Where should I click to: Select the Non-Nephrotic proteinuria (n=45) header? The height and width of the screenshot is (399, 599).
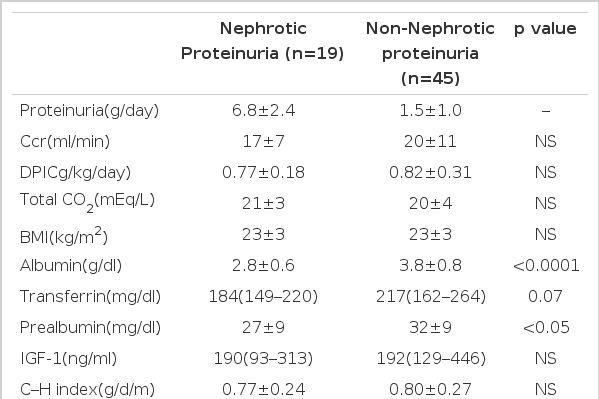click(x=430, y=53)
